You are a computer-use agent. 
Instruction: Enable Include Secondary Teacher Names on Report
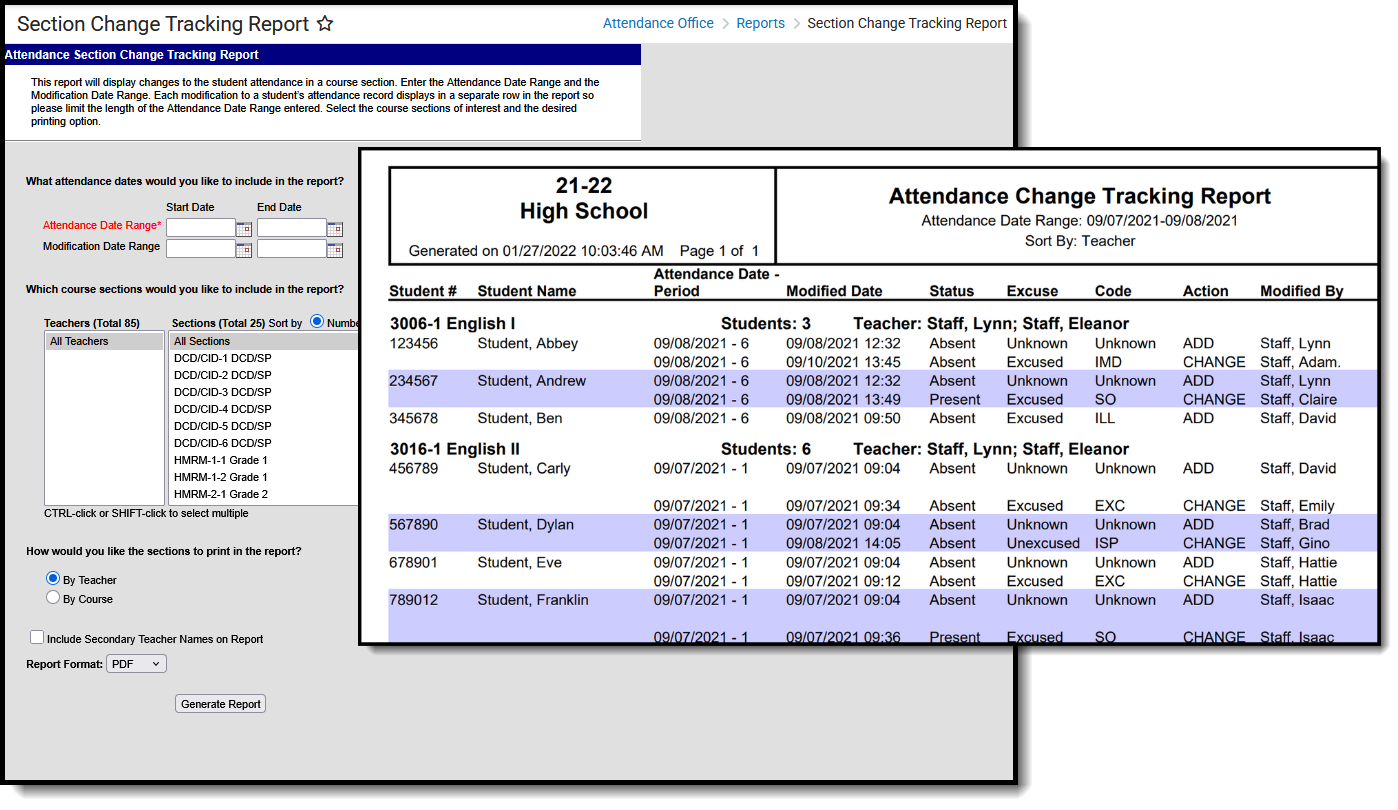[x=37, y=638]
